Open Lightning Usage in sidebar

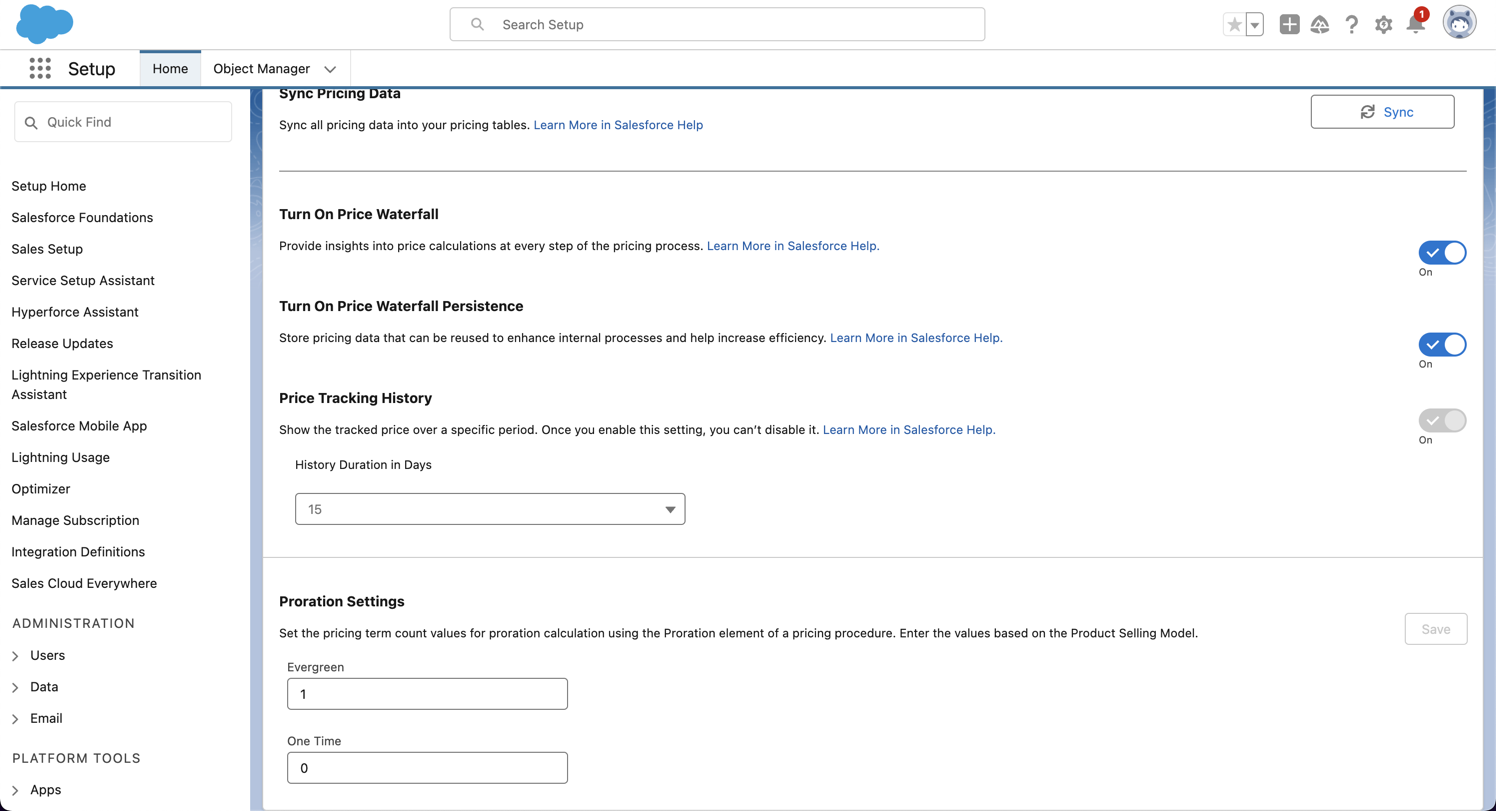tap(60, 457)
